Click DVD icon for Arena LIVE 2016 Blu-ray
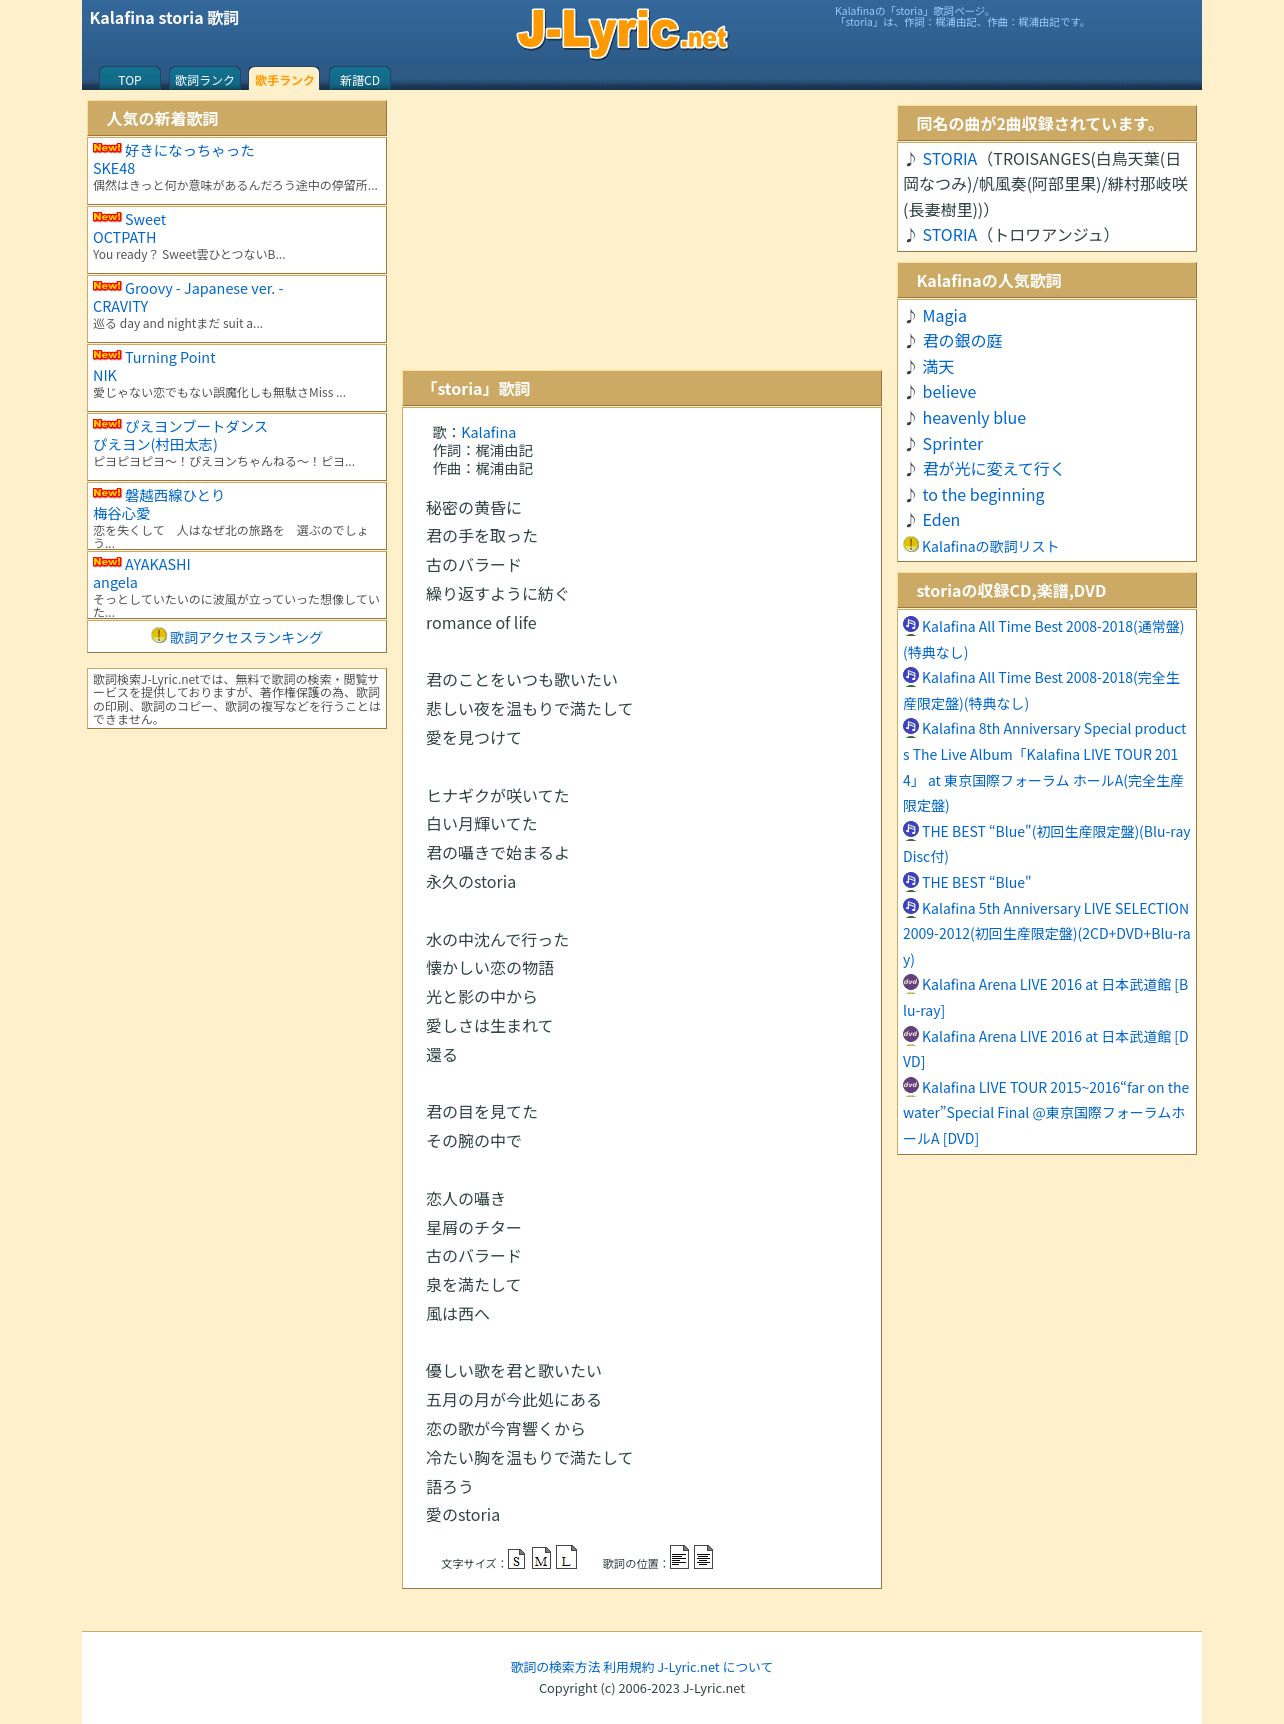Screen dimensions: 1284x1724 tap(911, 983)
